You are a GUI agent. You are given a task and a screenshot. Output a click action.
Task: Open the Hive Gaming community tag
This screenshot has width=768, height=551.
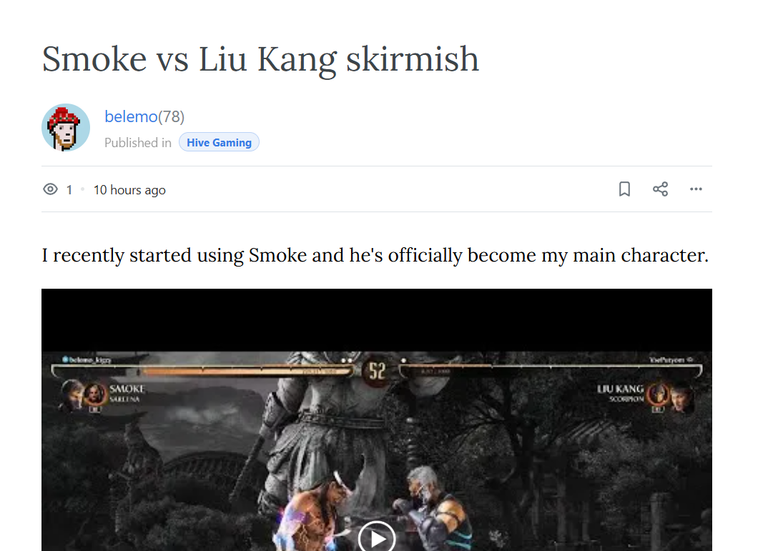pos(219,143)
